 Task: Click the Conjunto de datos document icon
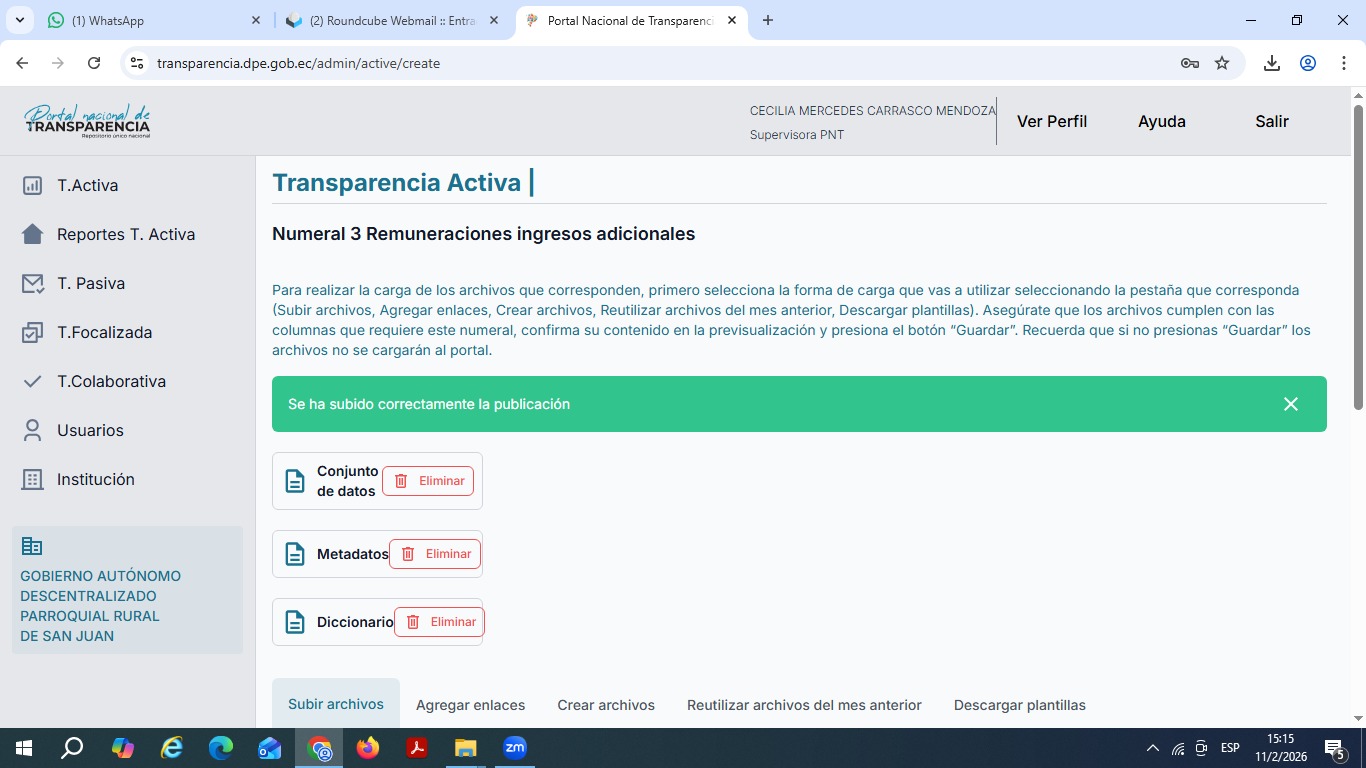295,481
